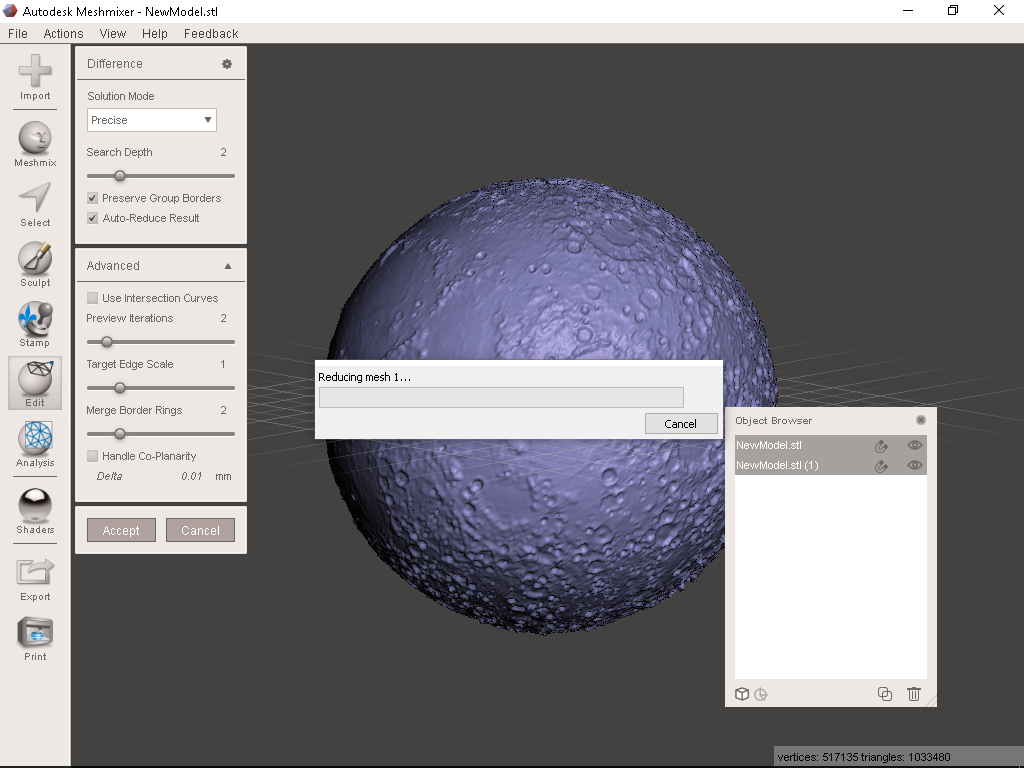Screen dimensions: 1024x768
Task: Open the Print tool
Action: (35, 639)
